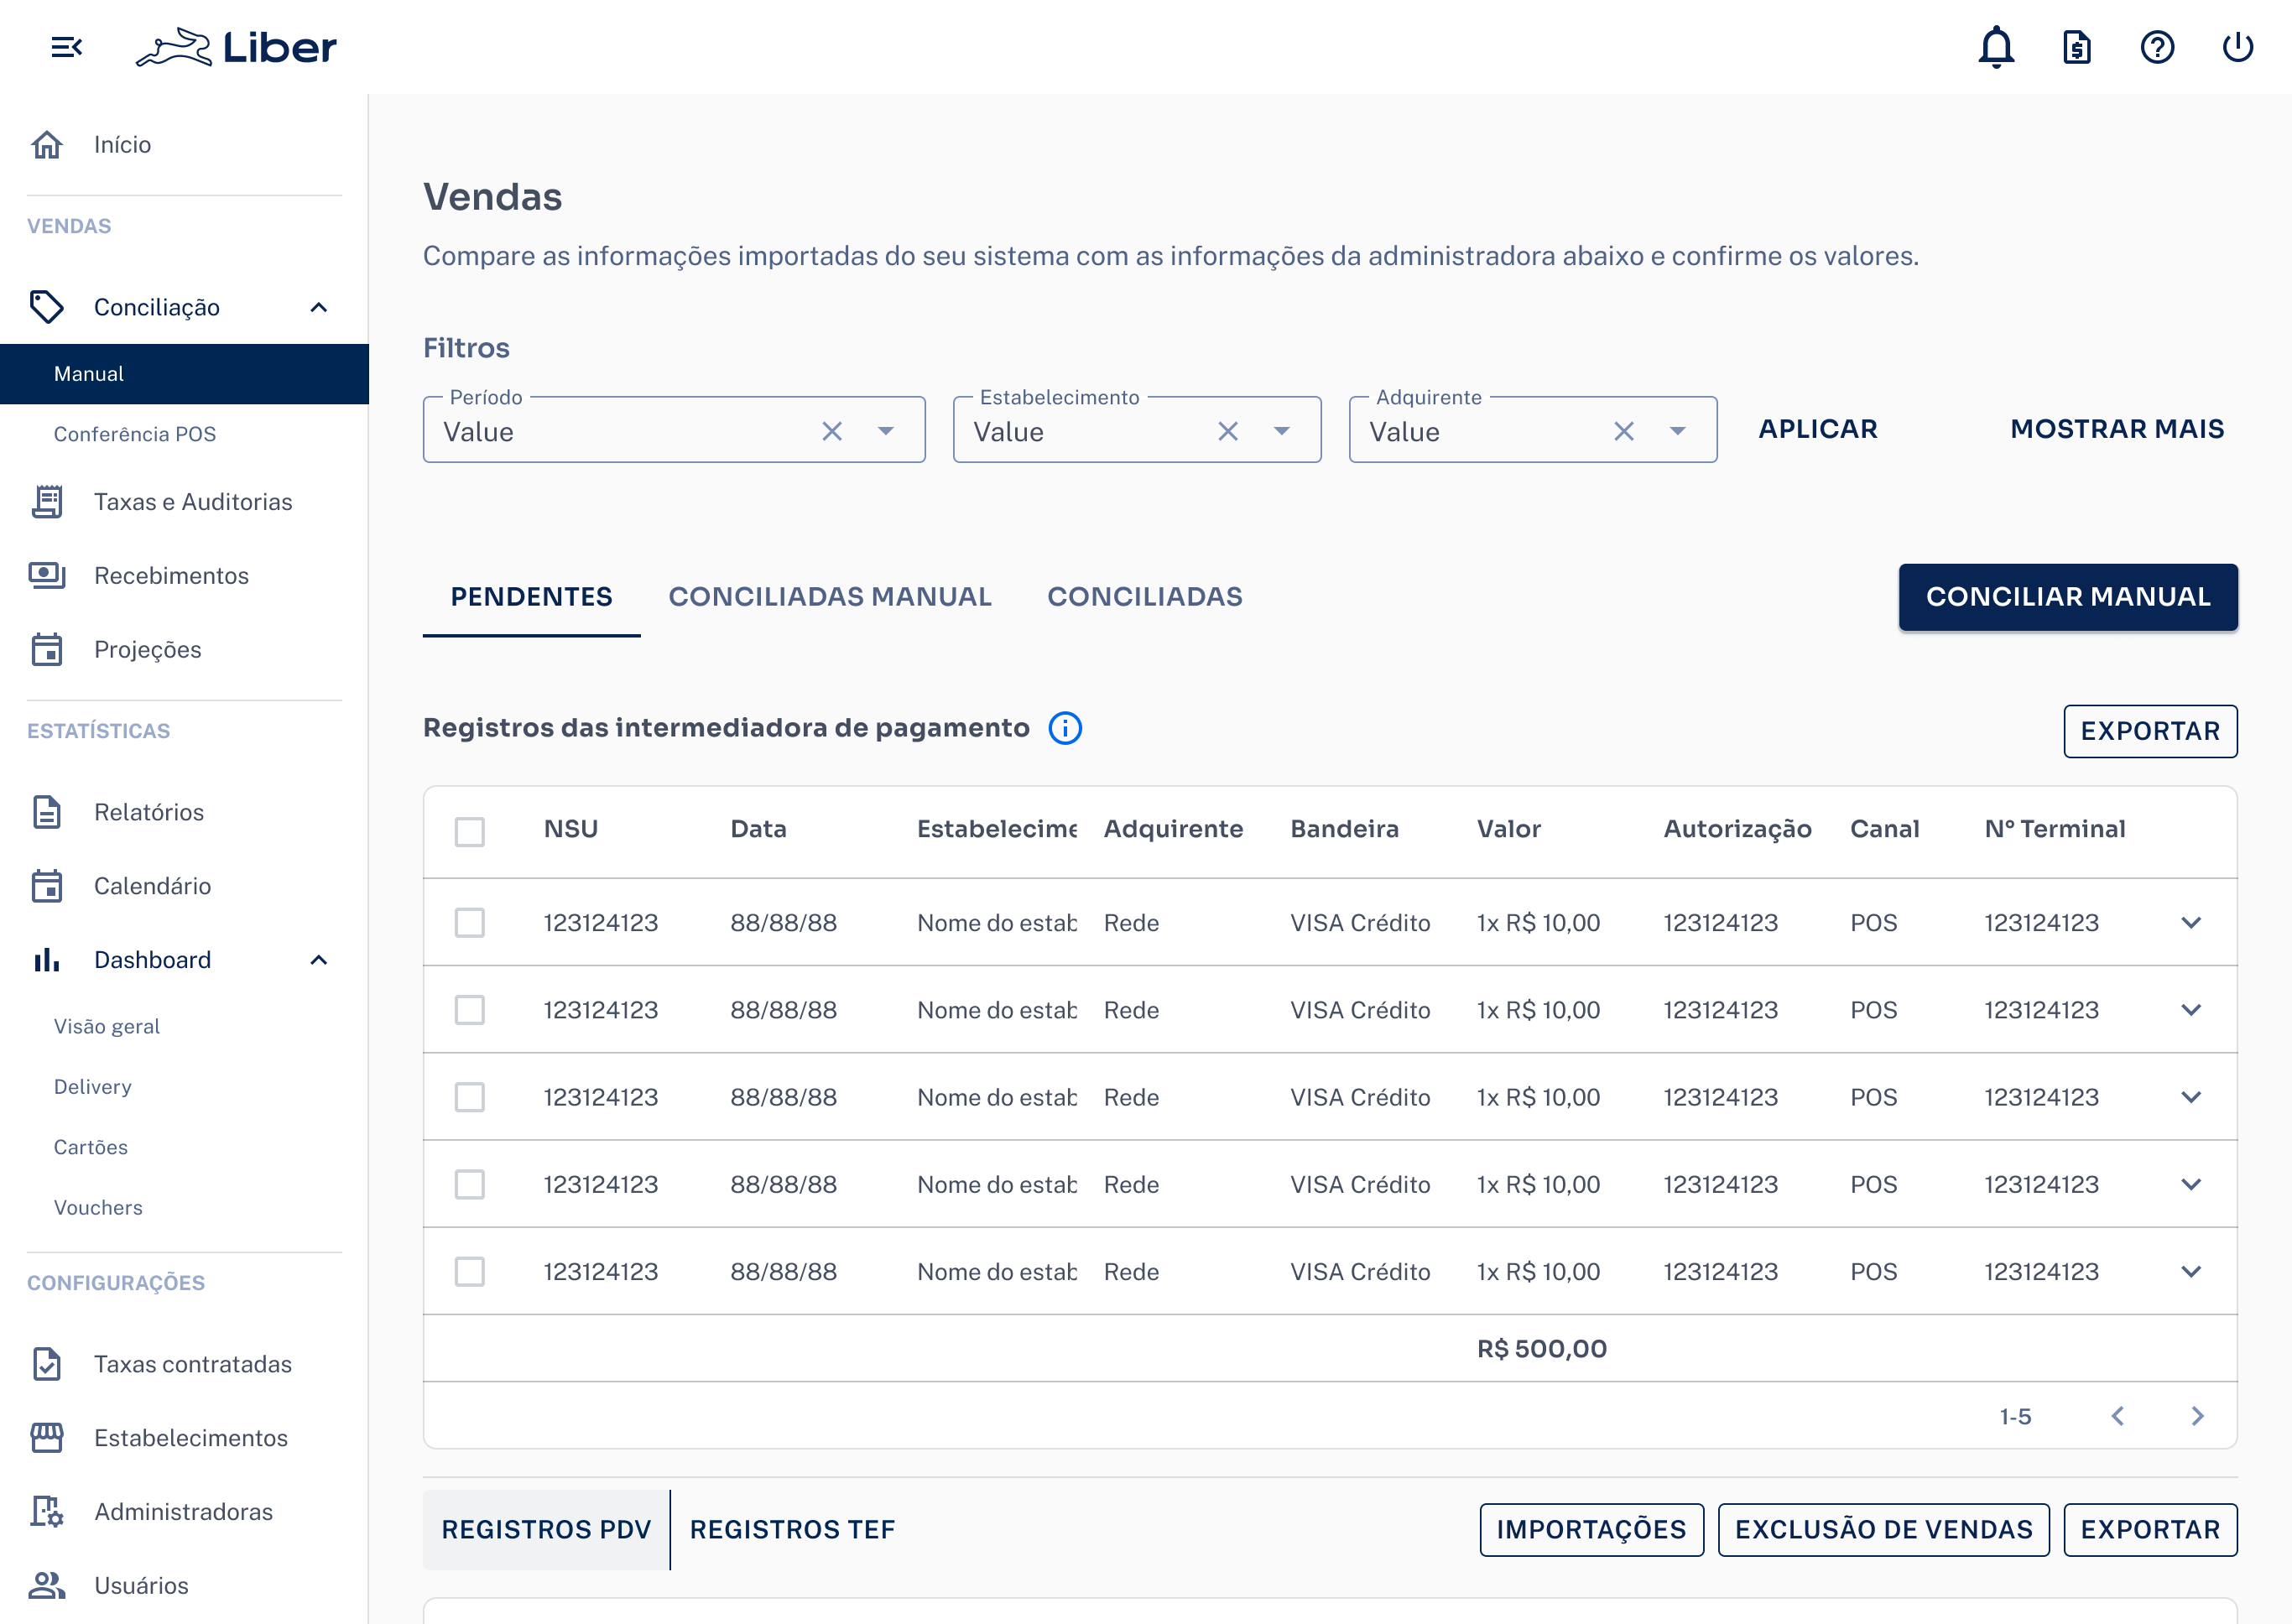Click the notifications bell icon
The width and height of the screenshot is (2292, 1624).
[x=1996, y=47]
